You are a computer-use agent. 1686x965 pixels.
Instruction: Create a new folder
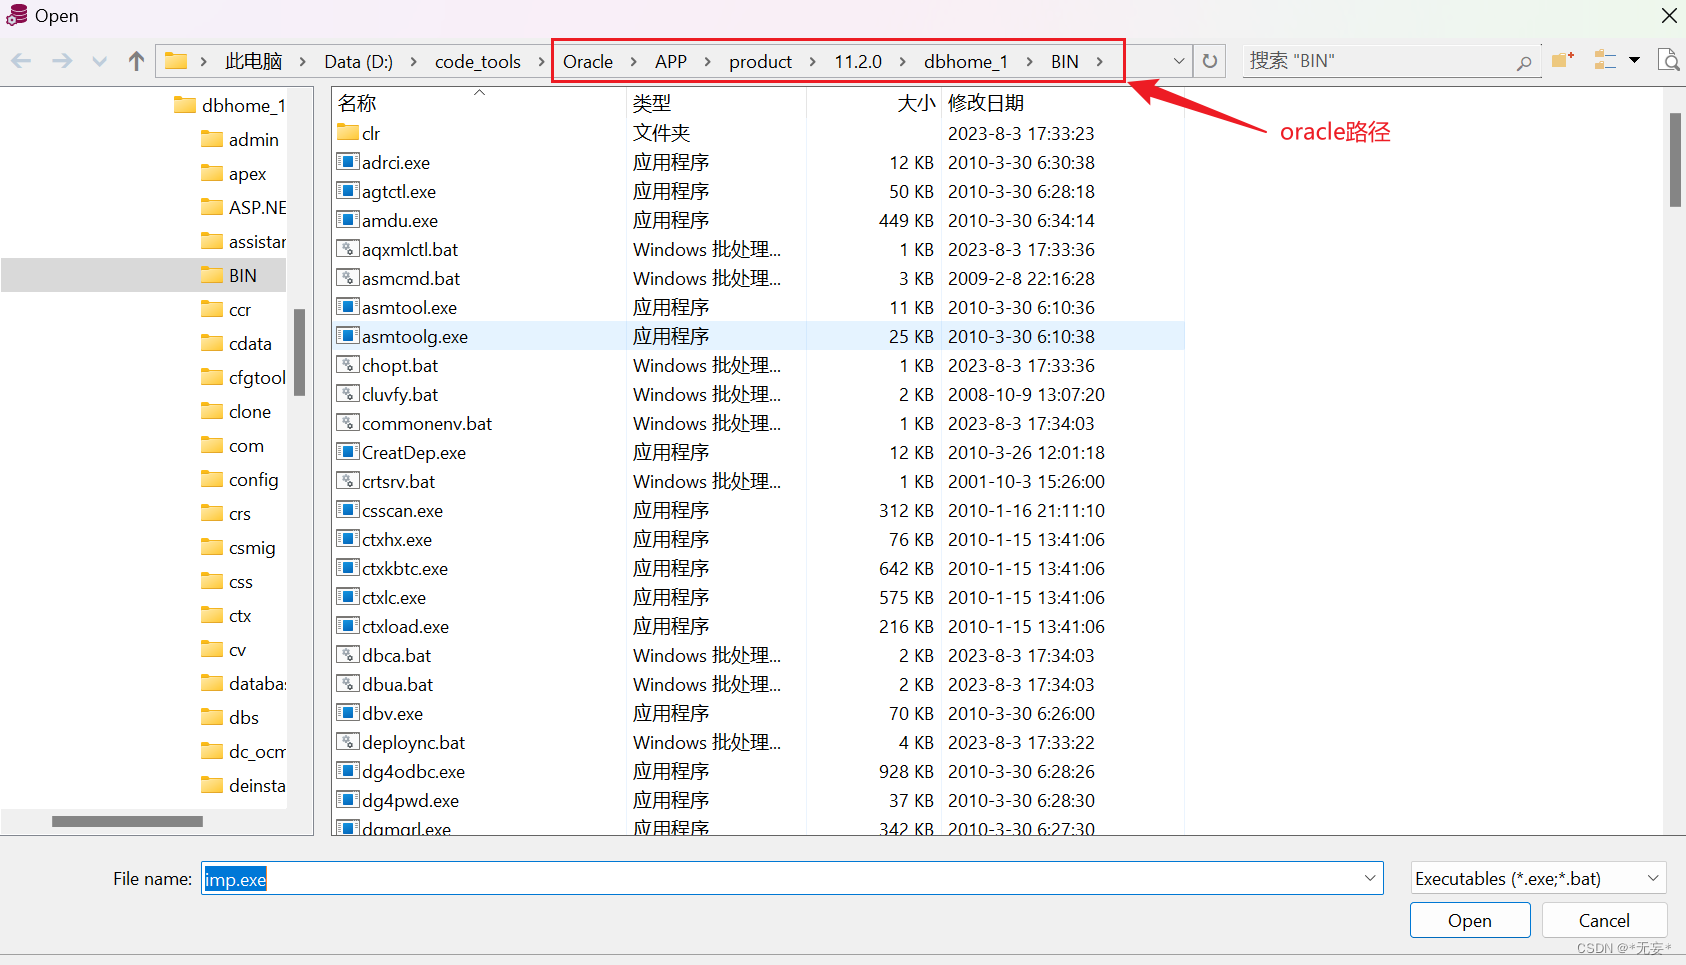pos(1563,60)
